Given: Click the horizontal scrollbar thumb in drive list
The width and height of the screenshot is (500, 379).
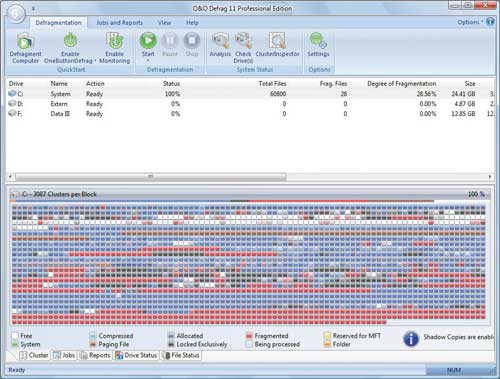Looking at the screenshot, I should (x=151, y=176).
